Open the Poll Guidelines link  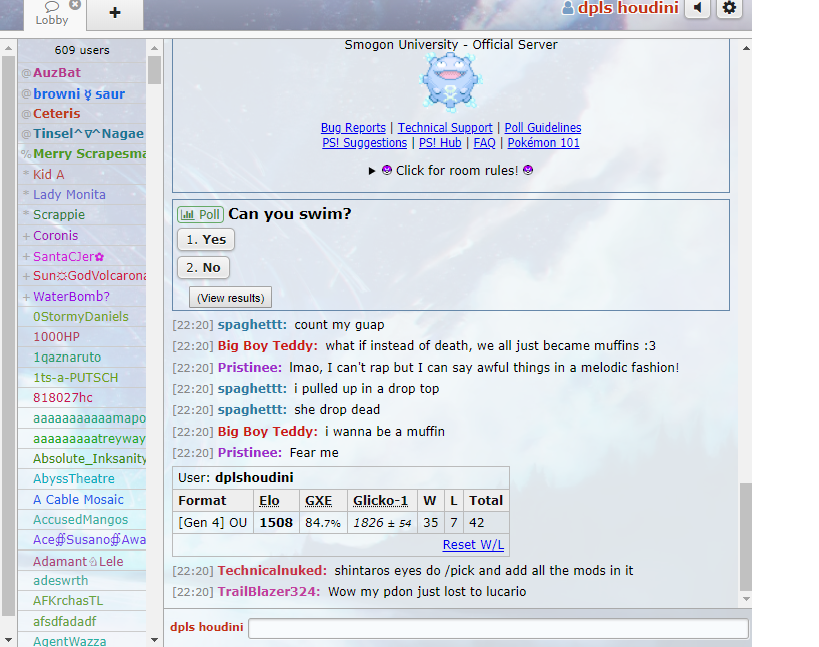click(543, 128)
